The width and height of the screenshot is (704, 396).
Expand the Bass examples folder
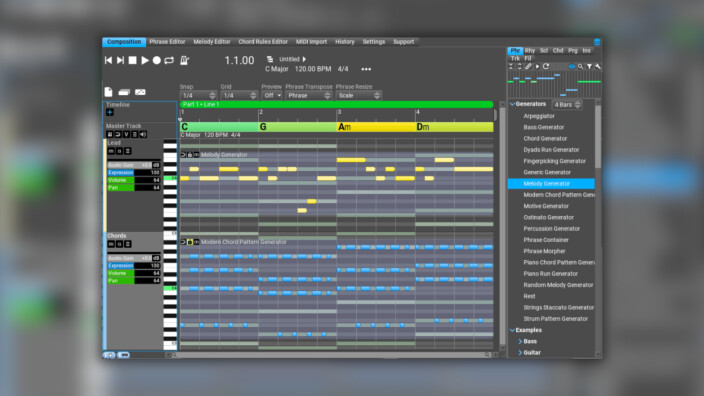tap(520, 341)
